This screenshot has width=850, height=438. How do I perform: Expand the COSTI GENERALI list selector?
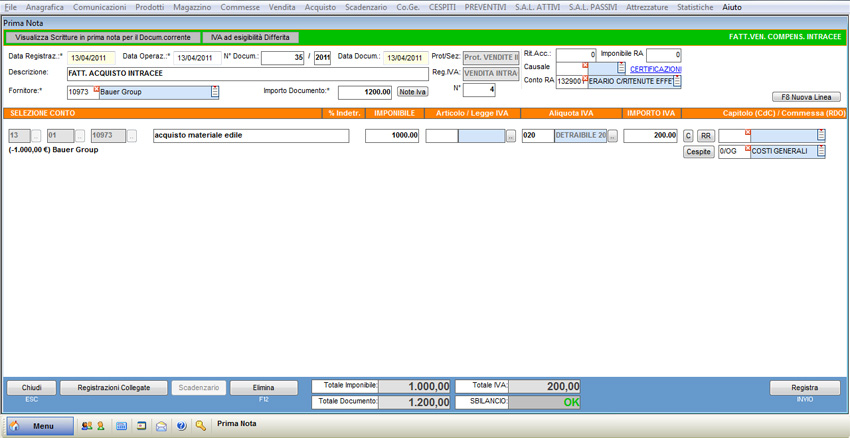[x=821, y=152]
